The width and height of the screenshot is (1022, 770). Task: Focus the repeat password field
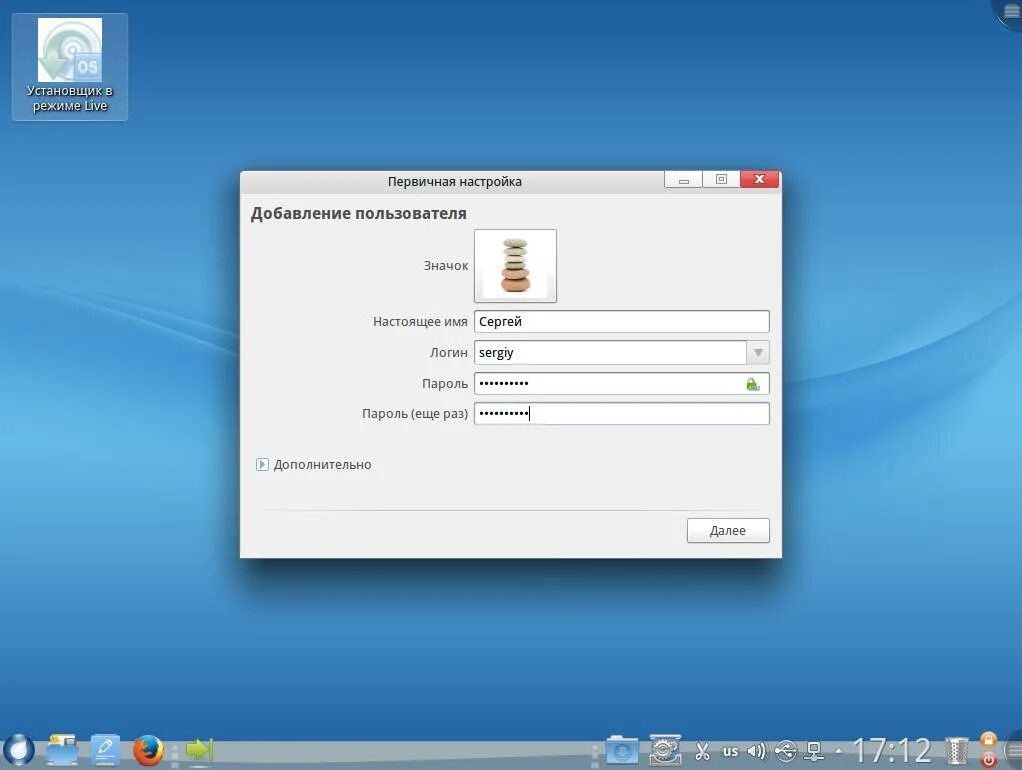(622, 414)
